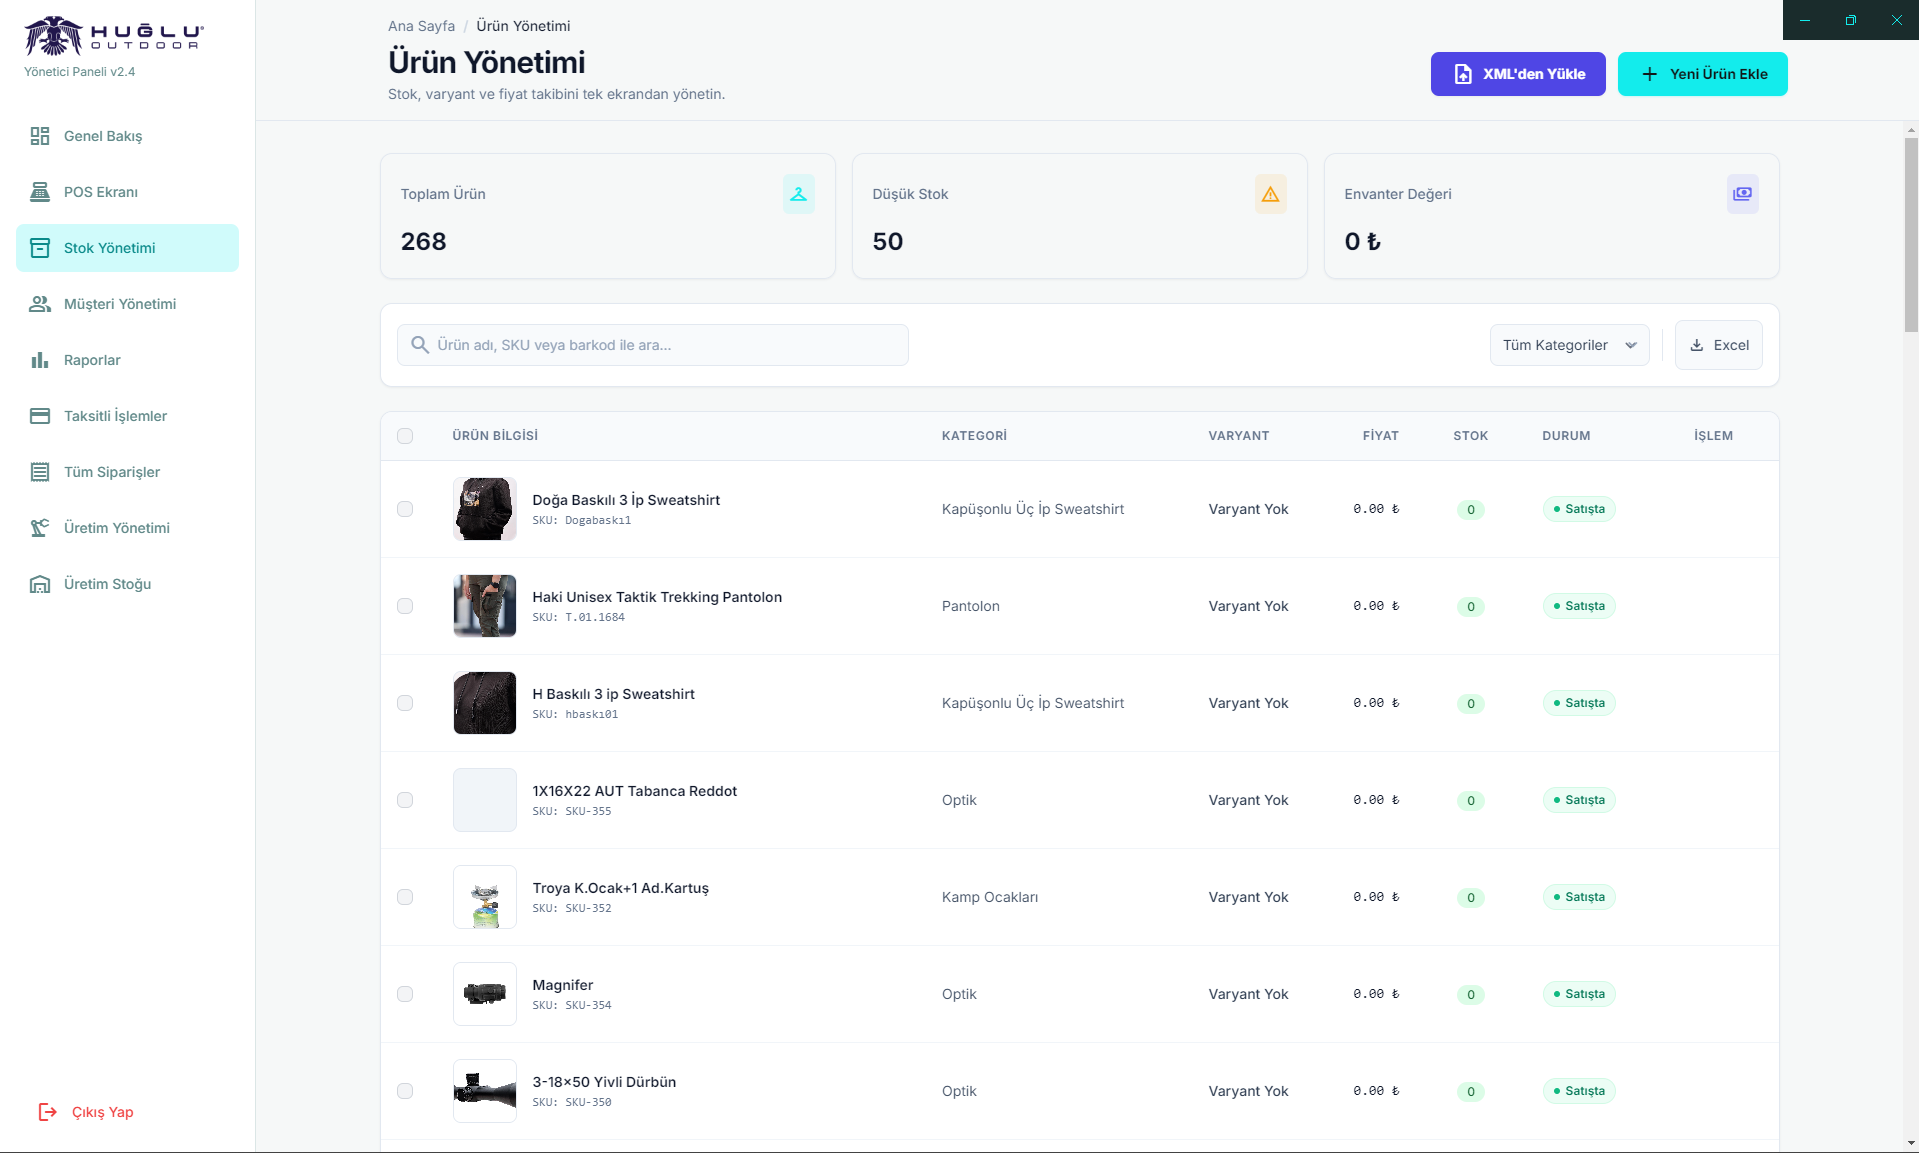Click the inventory value money icon
This screenshot has height=1153, width=1919.
pos(1742,194)
